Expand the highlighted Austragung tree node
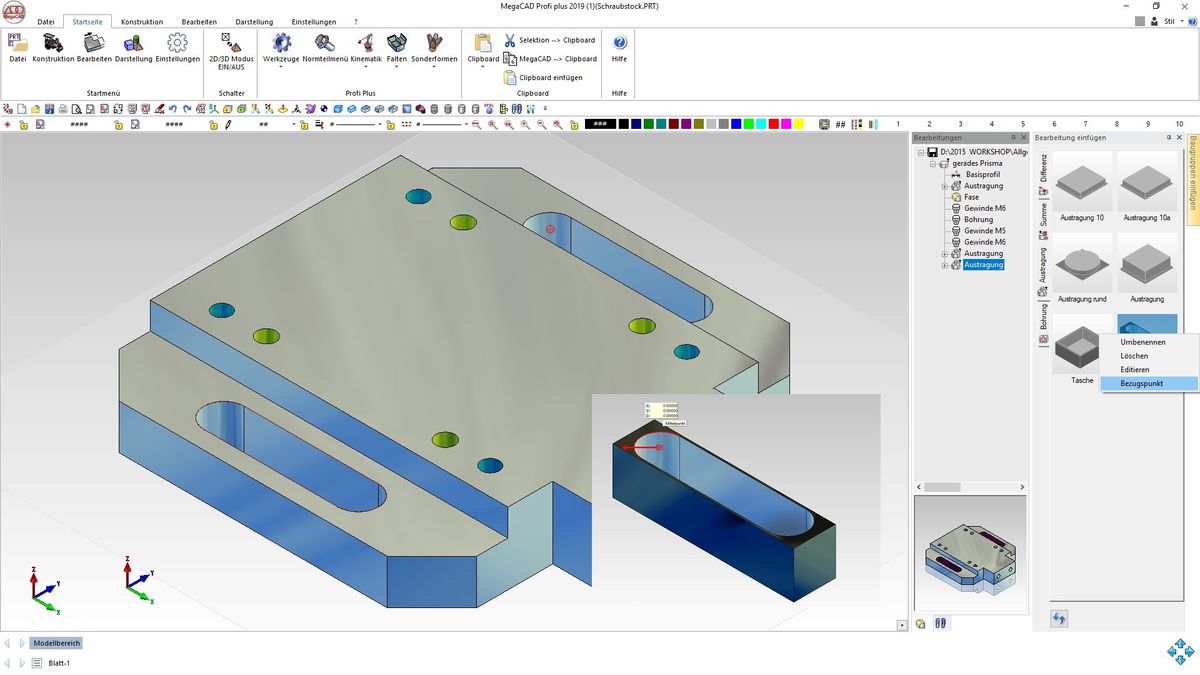 pos(945,265)
